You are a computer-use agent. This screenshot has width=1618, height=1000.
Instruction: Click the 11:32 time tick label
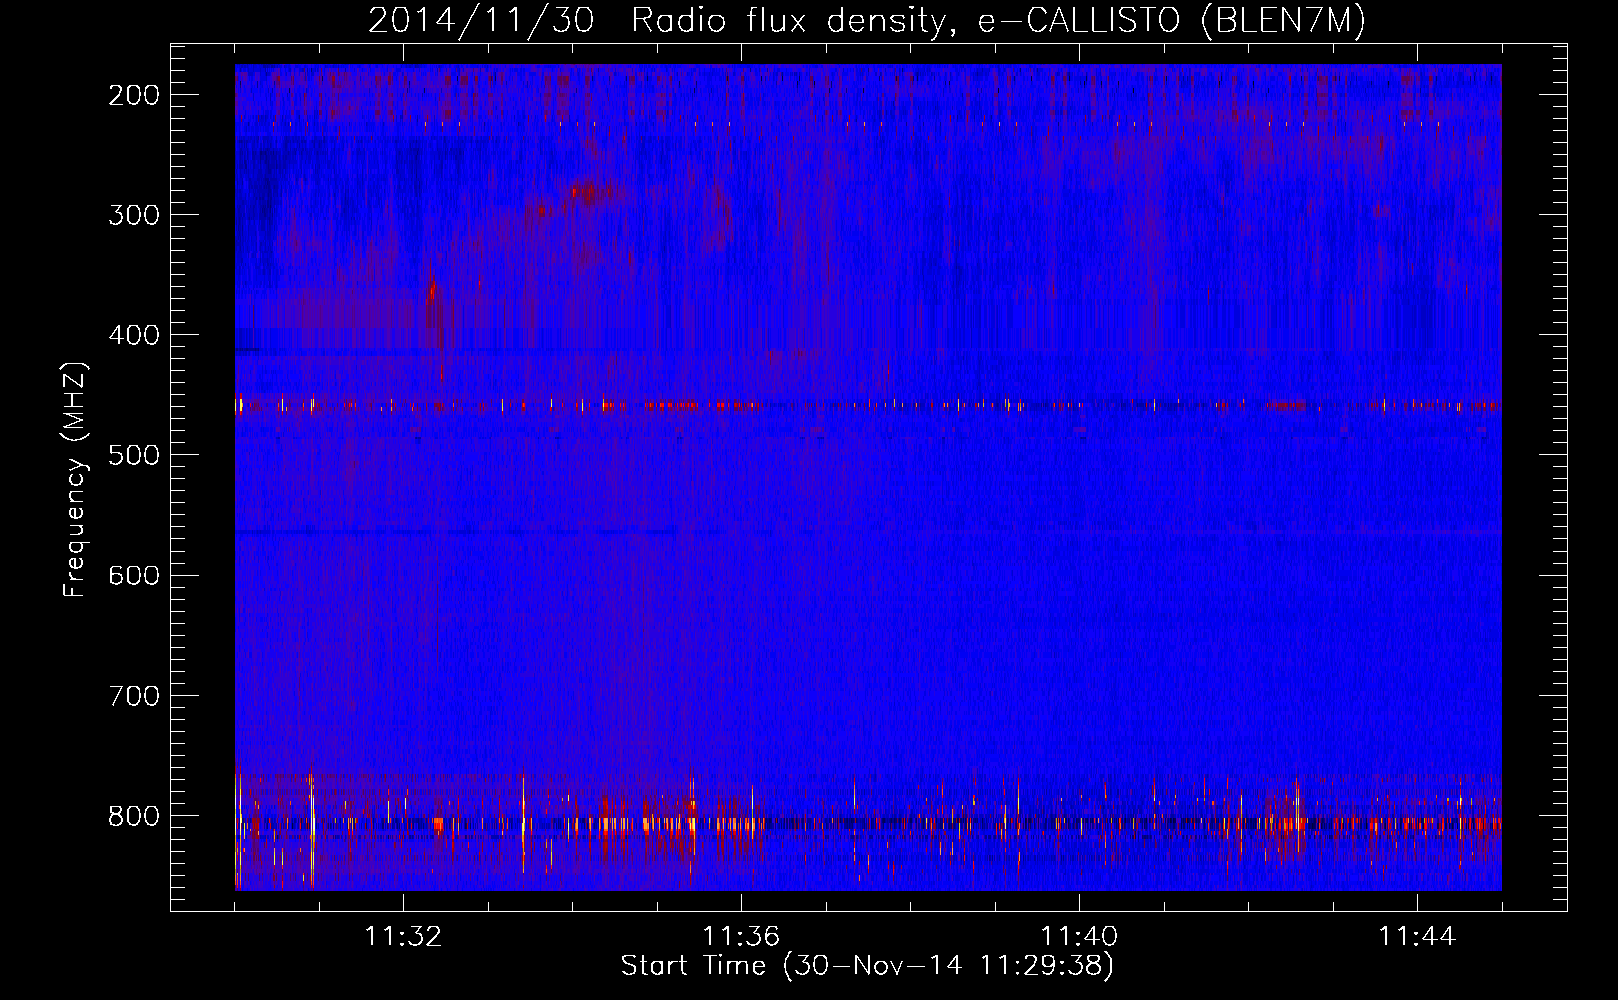tap(403, 937)
